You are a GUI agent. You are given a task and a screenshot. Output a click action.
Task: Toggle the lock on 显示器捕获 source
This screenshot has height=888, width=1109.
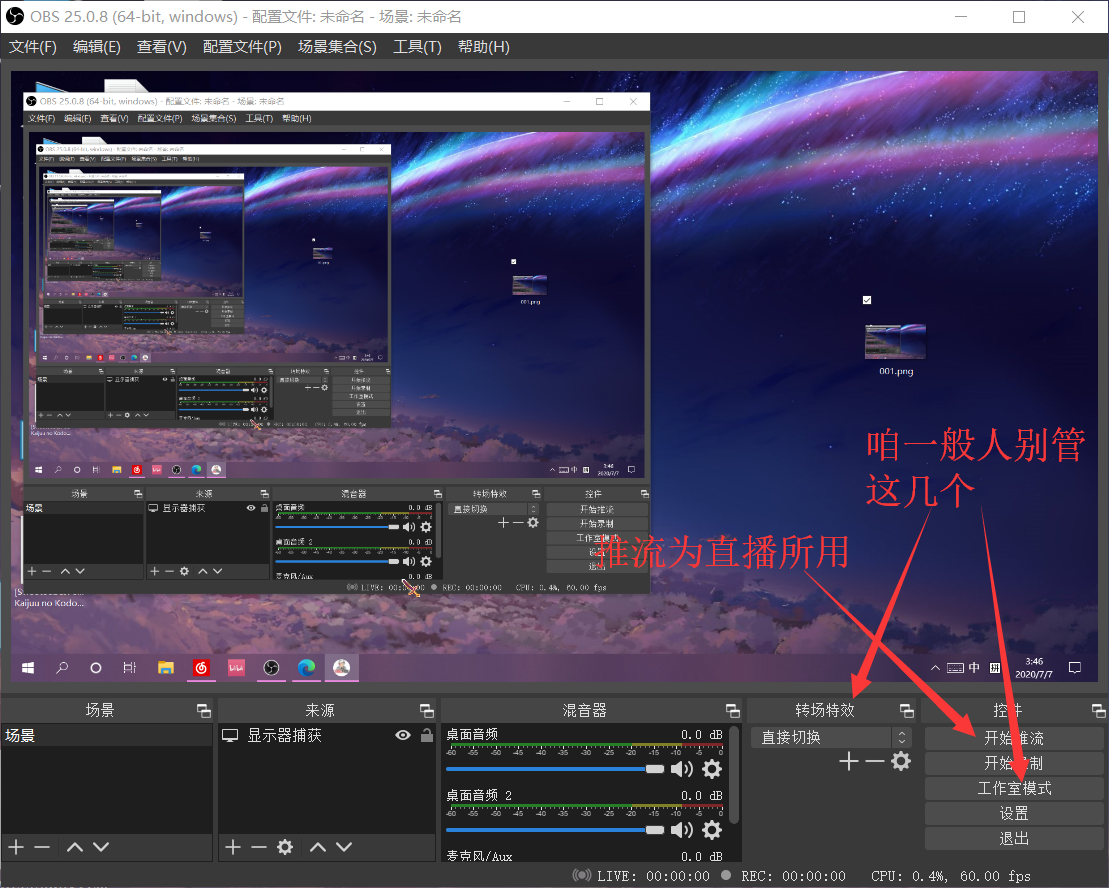[x=426, y=735]
